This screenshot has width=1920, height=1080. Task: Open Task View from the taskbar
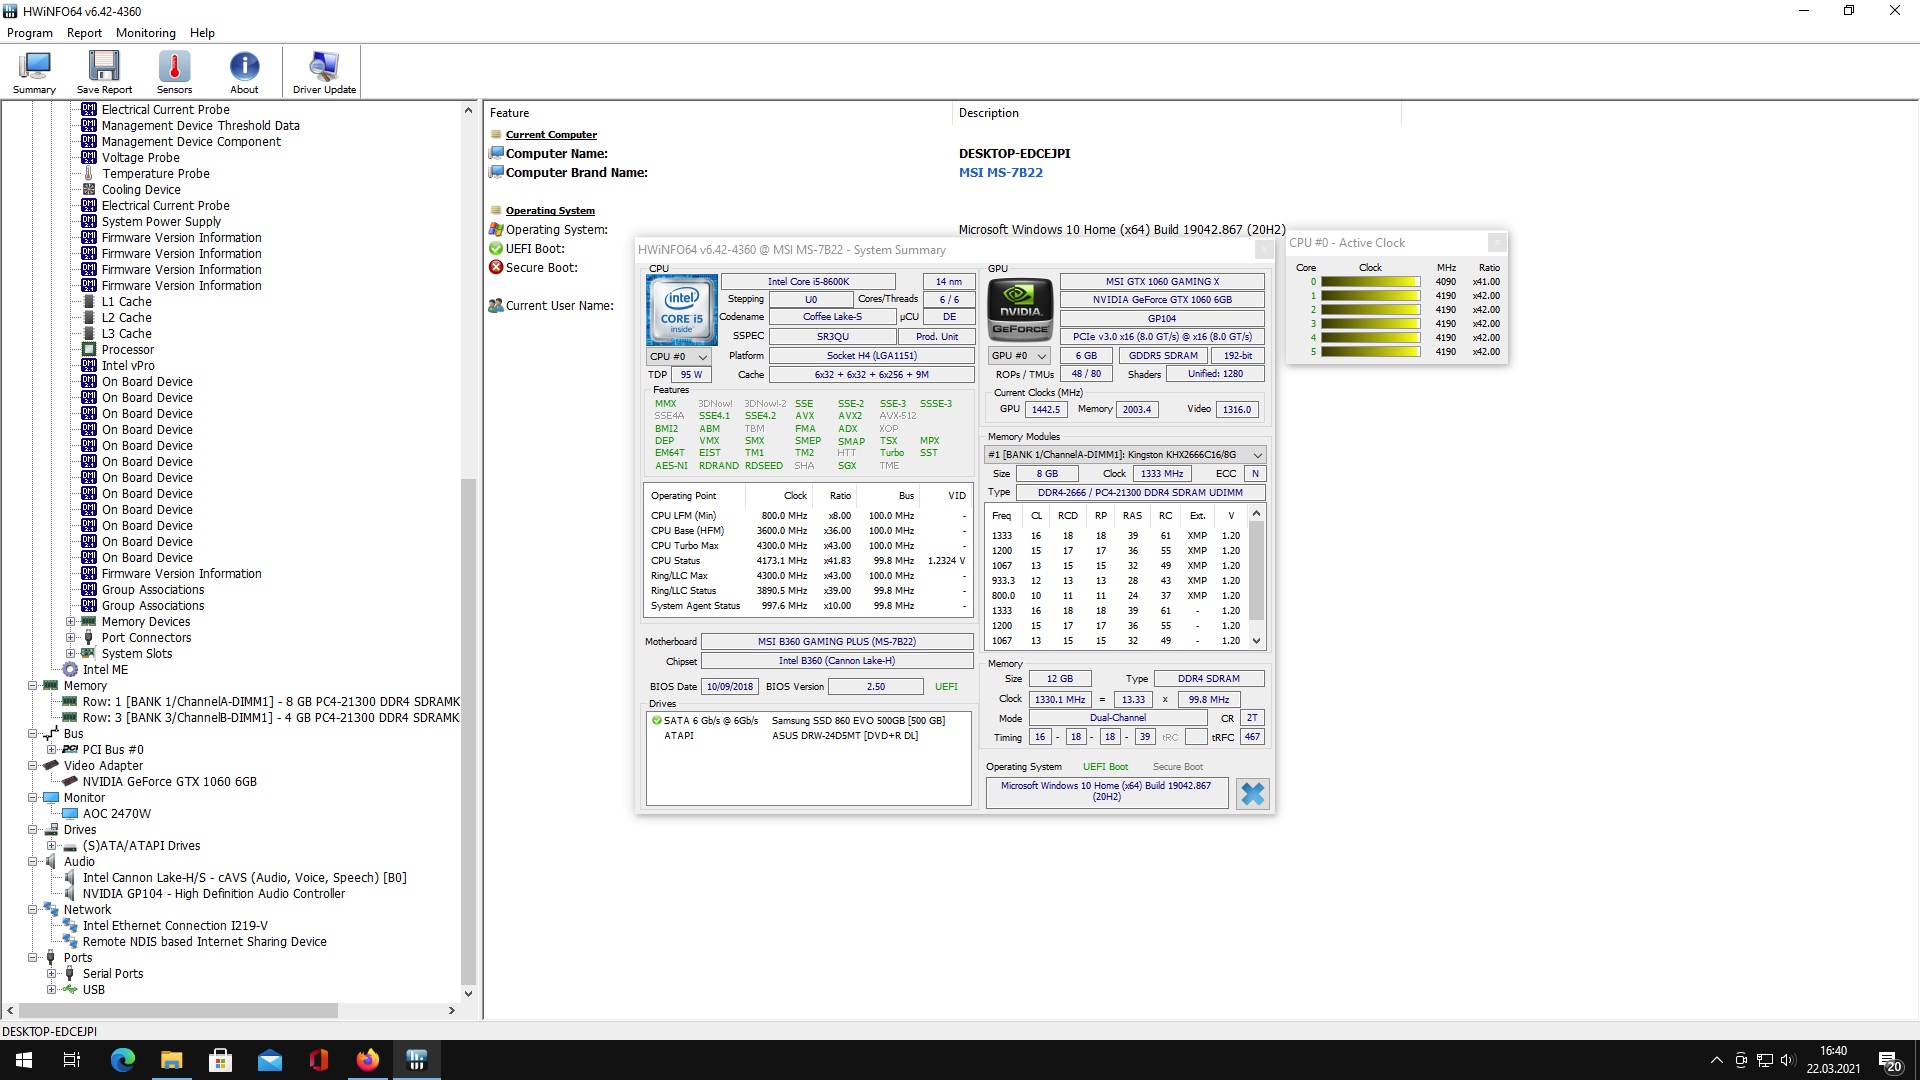[72, 1060]
